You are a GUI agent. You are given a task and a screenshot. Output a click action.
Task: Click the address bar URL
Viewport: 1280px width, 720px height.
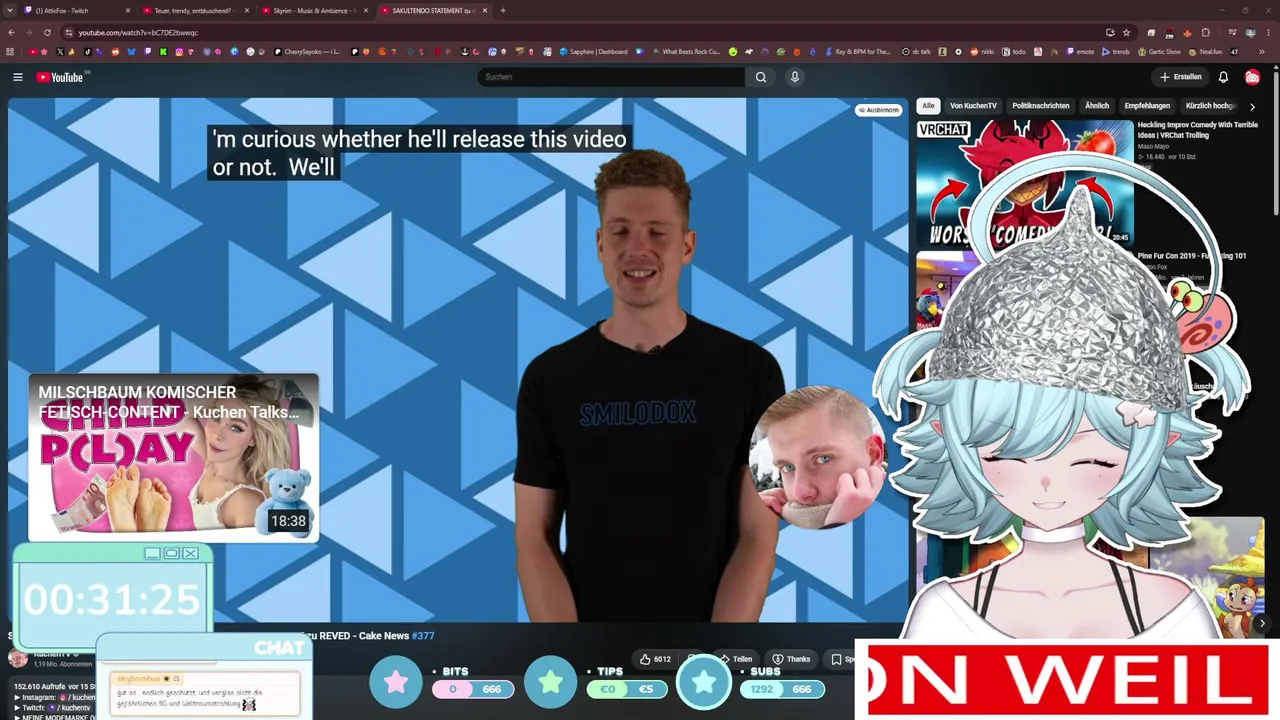pos(138,32)
